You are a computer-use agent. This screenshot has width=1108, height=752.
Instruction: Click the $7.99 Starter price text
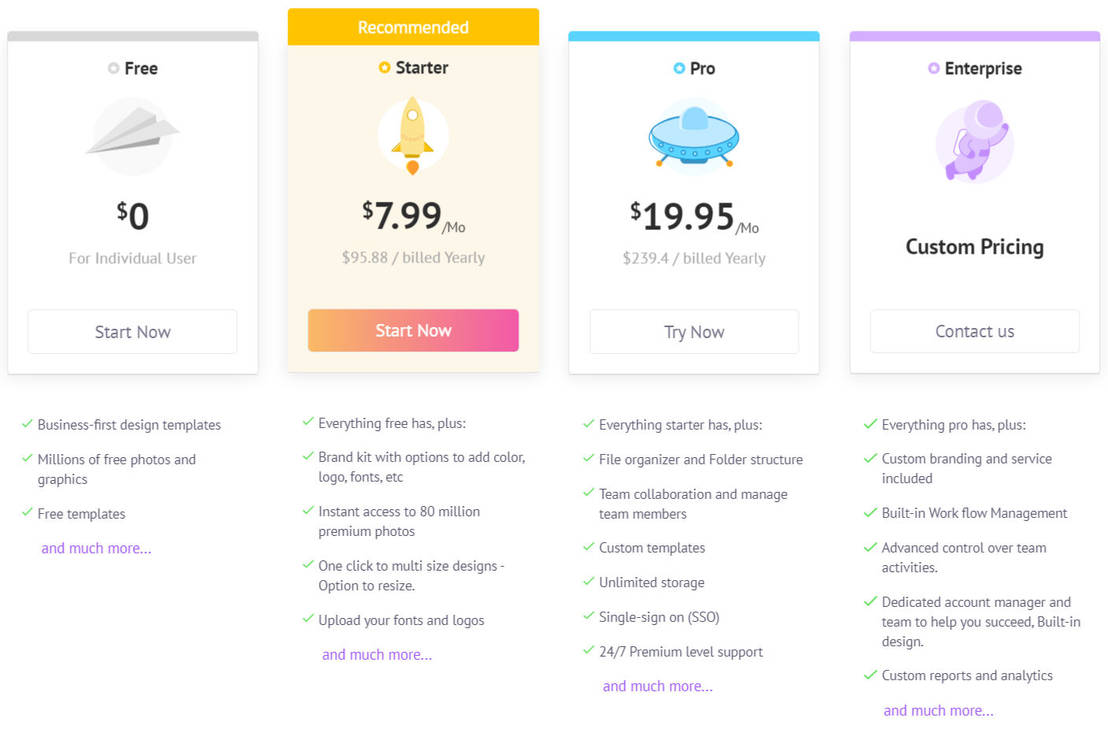[x=403, y=215]
